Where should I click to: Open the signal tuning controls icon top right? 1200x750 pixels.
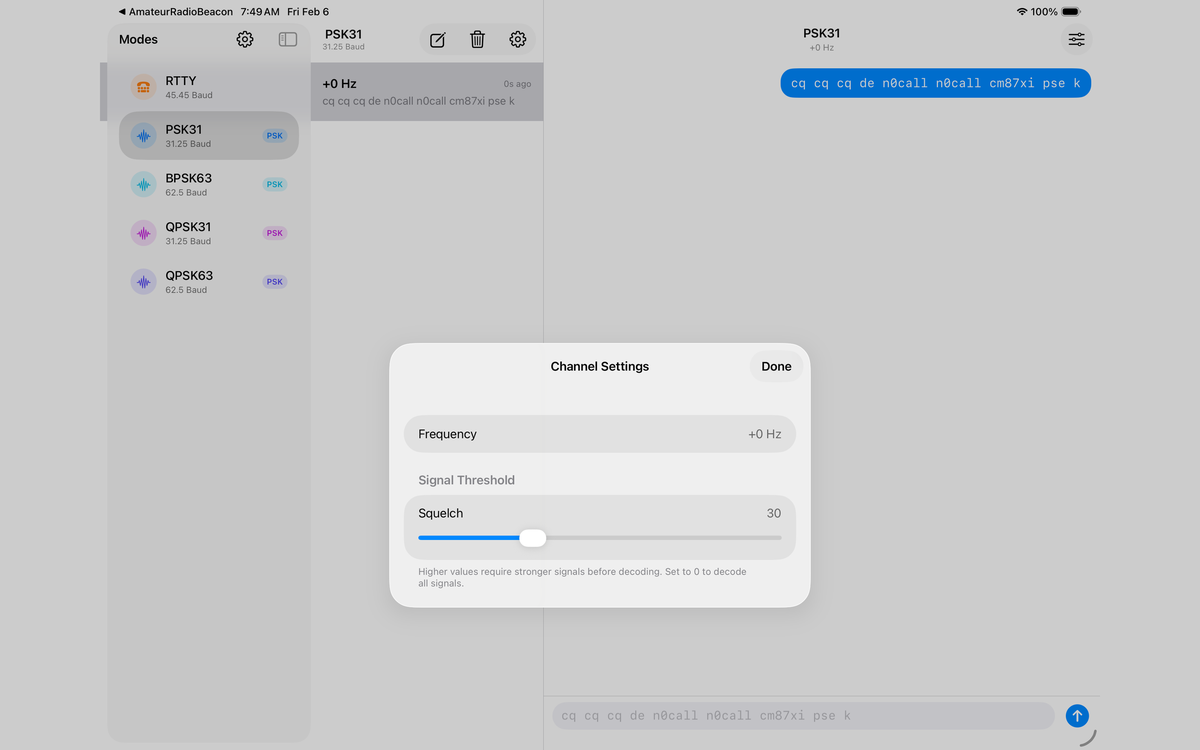[x=1075, y=39]
